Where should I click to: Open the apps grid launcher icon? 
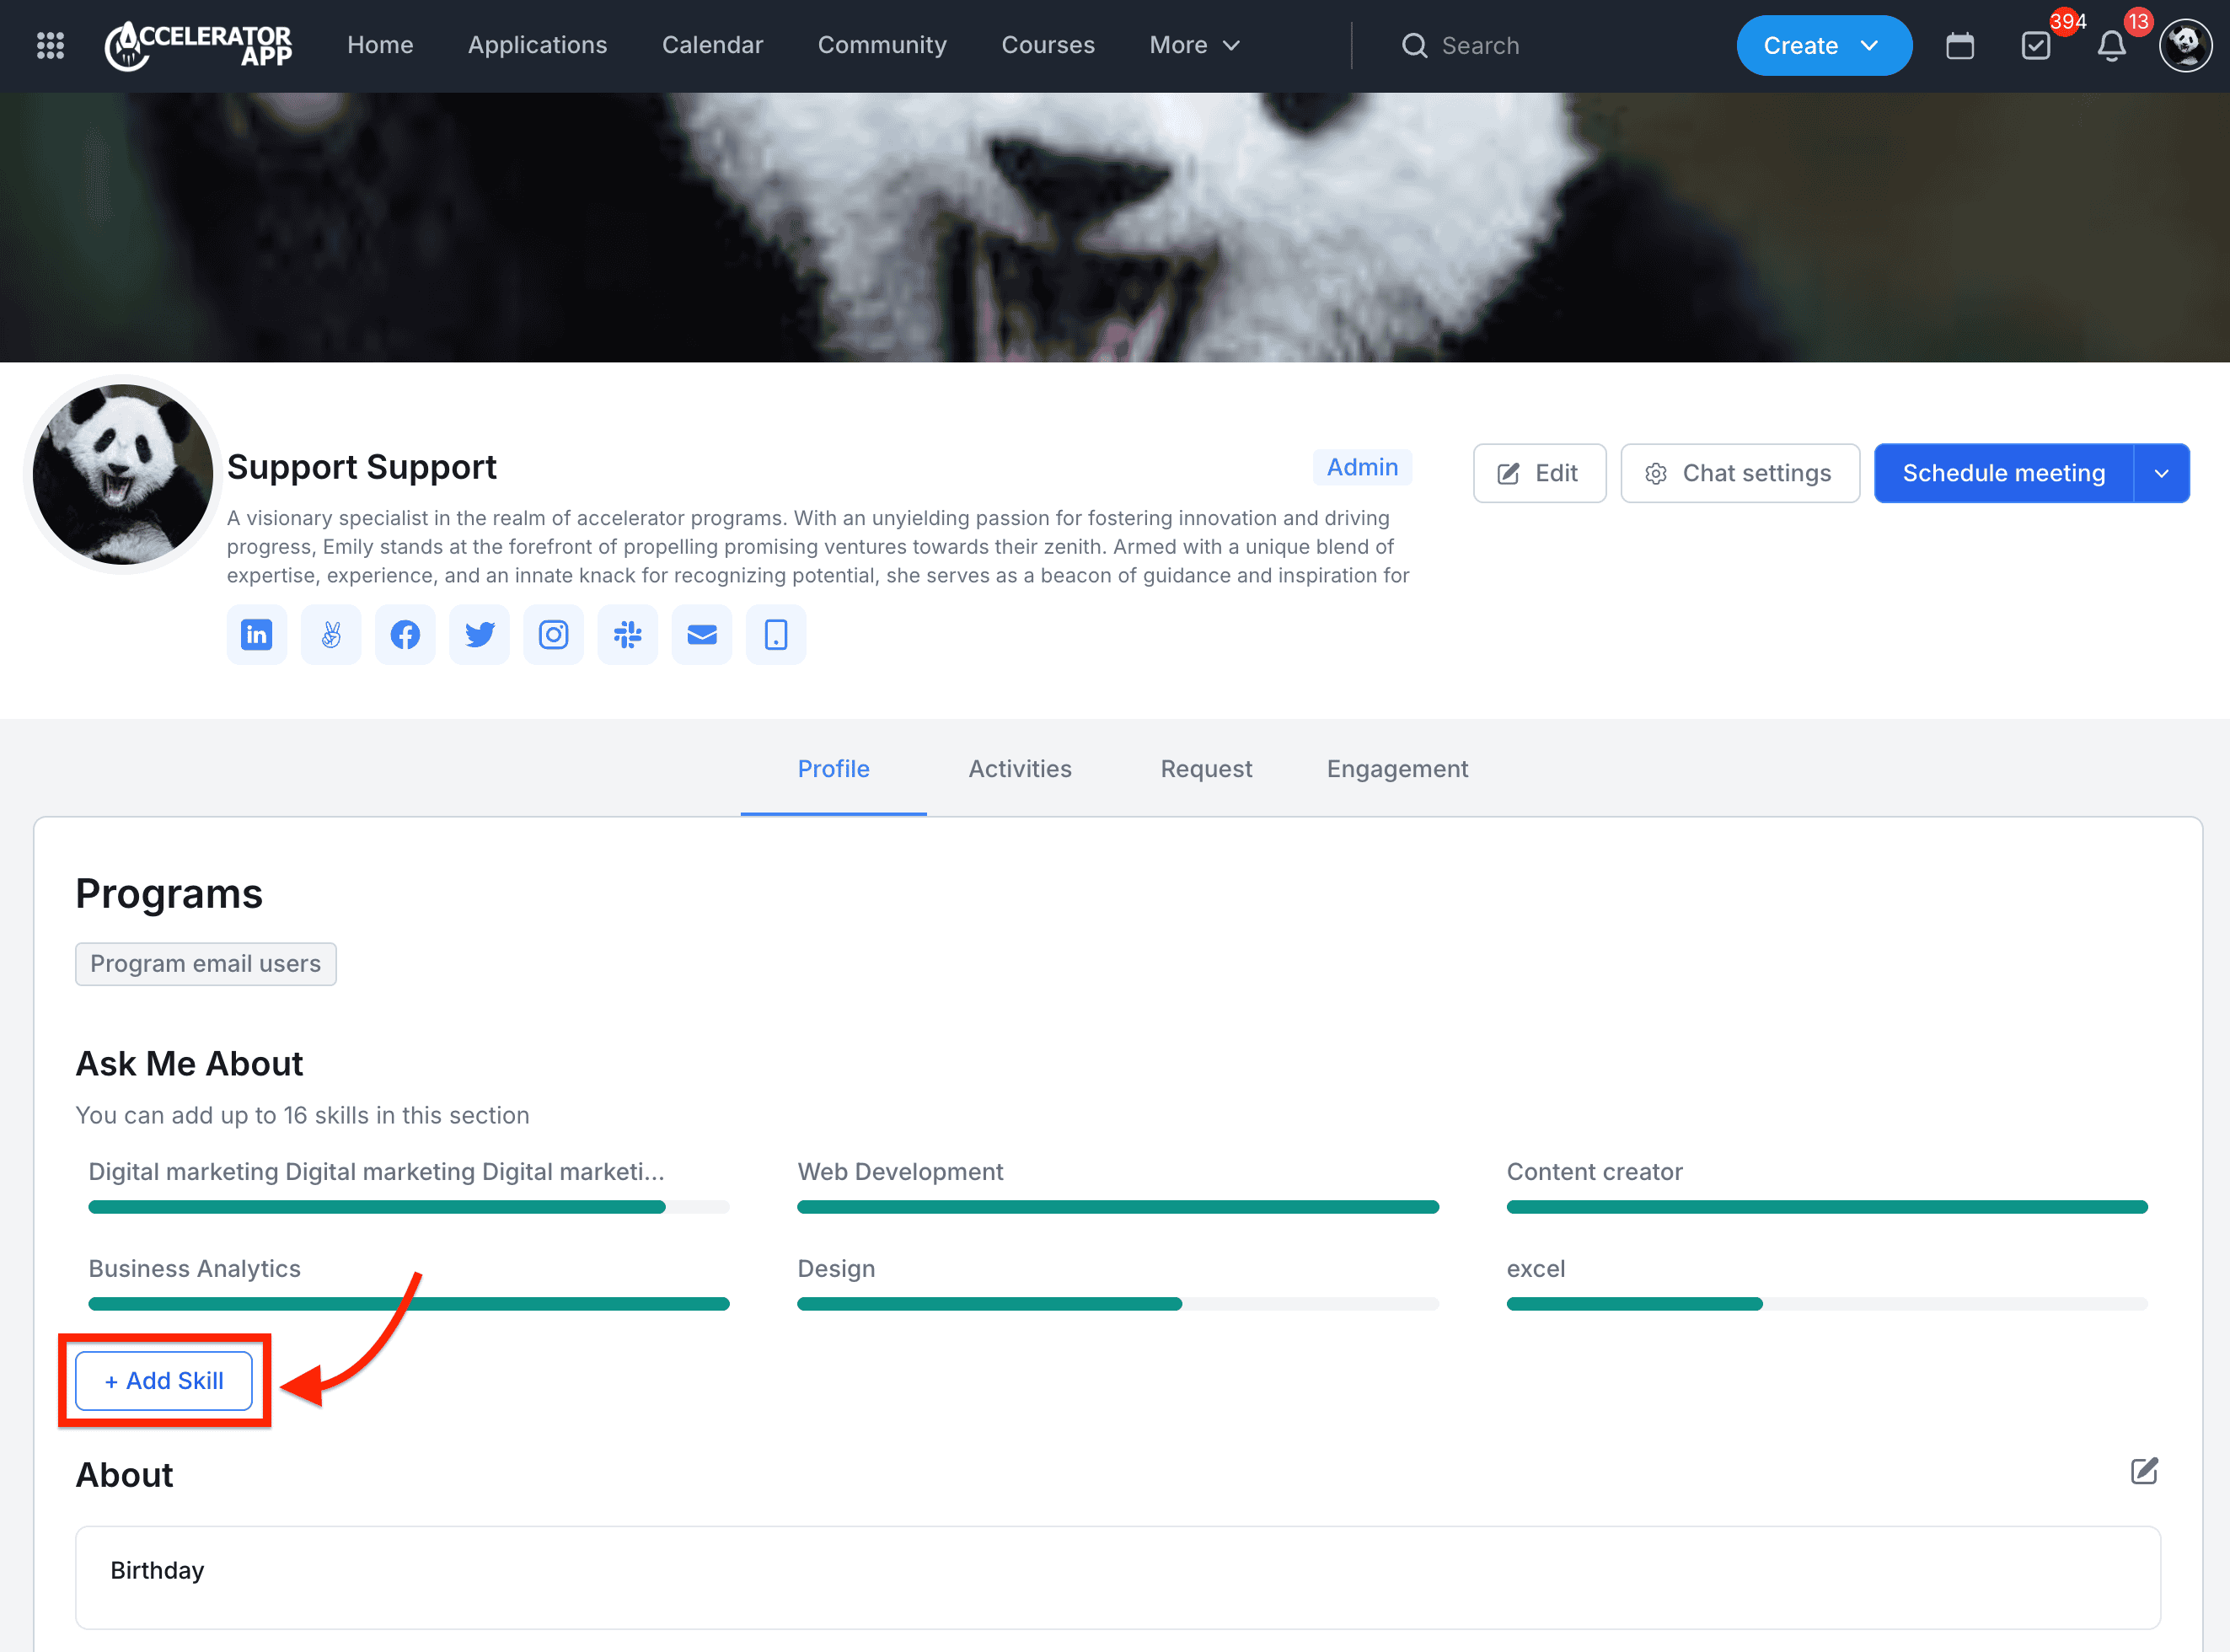coord(50,46)
